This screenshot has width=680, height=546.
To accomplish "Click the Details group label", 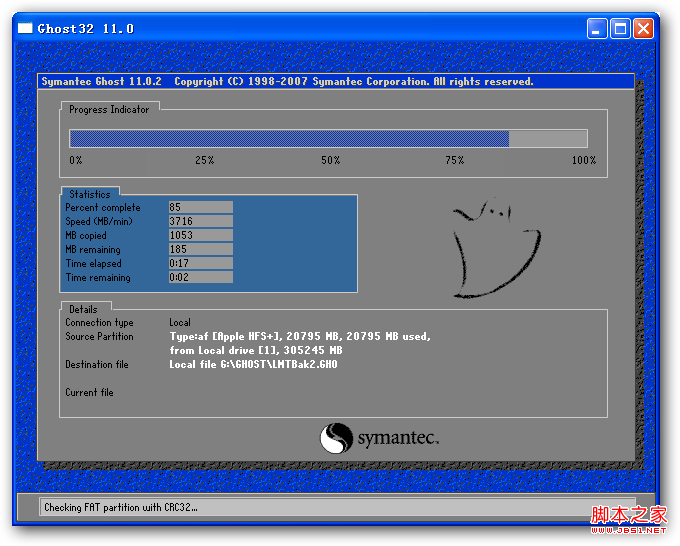I will (x=83, y=309).
